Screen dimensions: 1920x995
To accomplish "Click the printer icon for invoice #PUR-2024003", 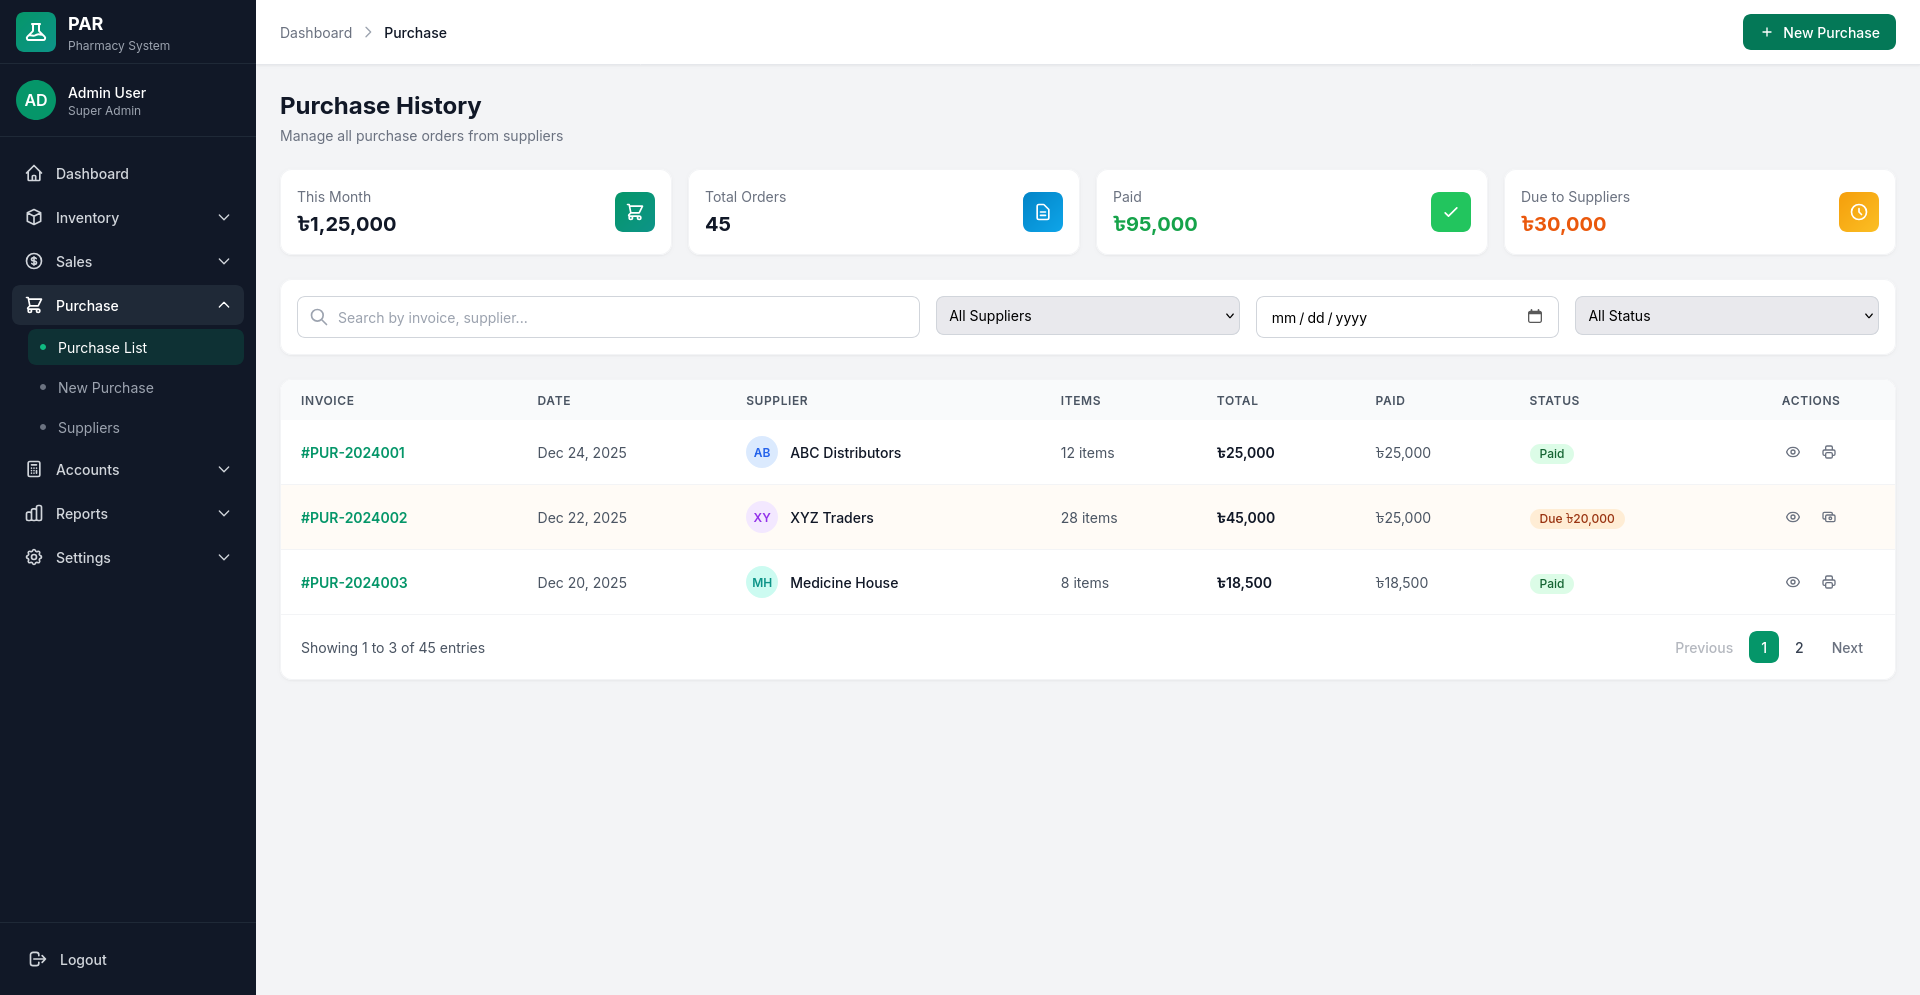I will click(1829, 582).
